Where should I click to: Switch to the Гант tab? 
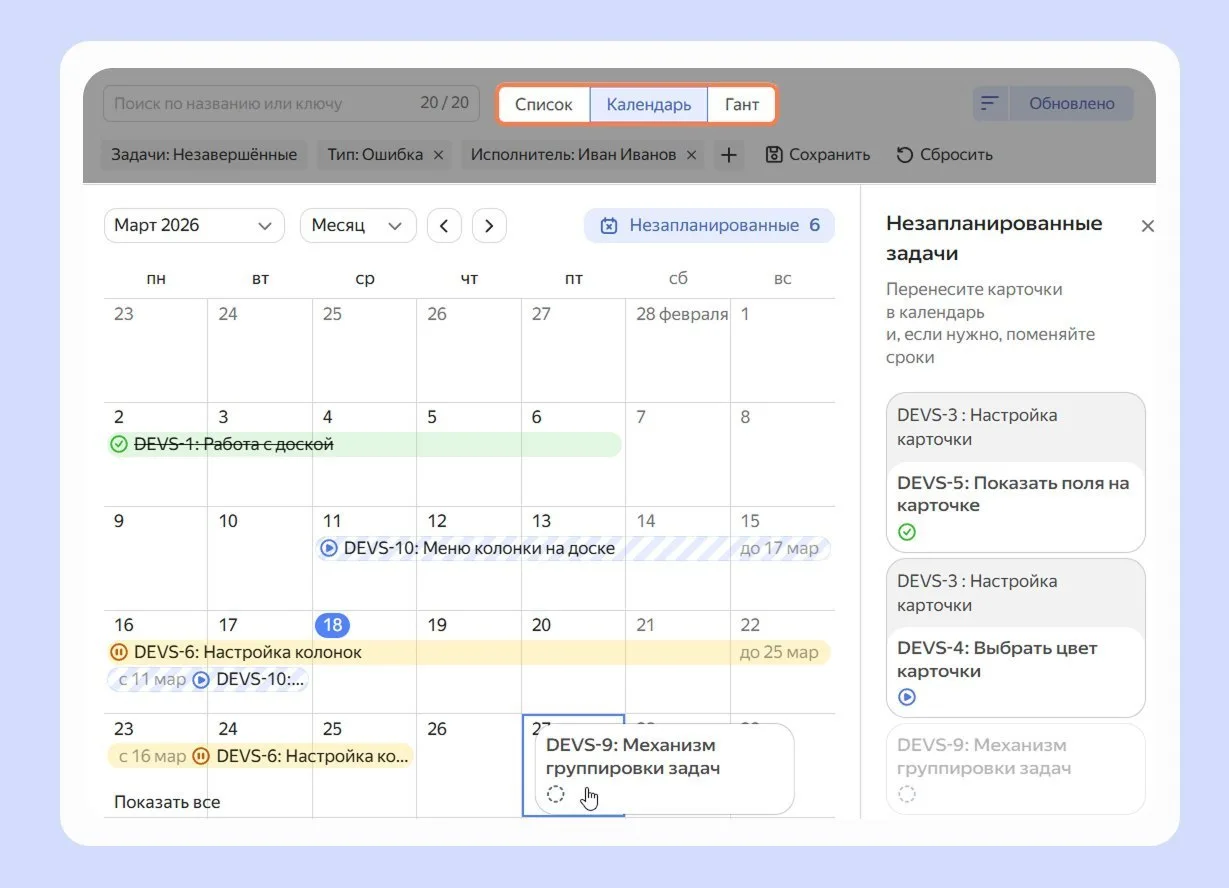click(x=741, y=104)
